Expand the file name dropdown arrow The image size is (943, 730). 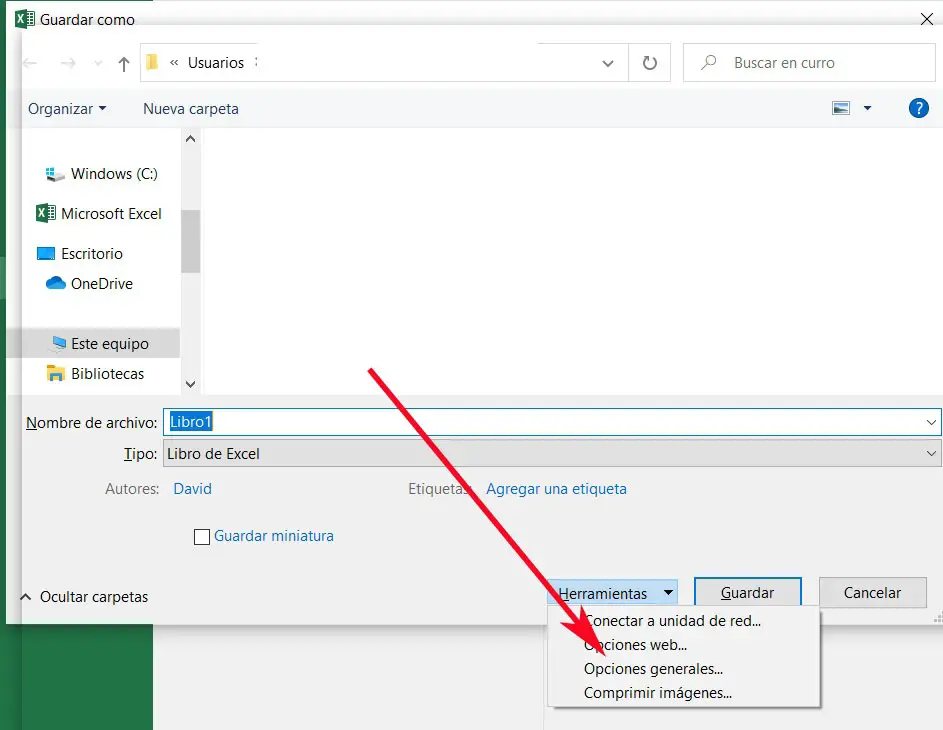pos(931,422)
